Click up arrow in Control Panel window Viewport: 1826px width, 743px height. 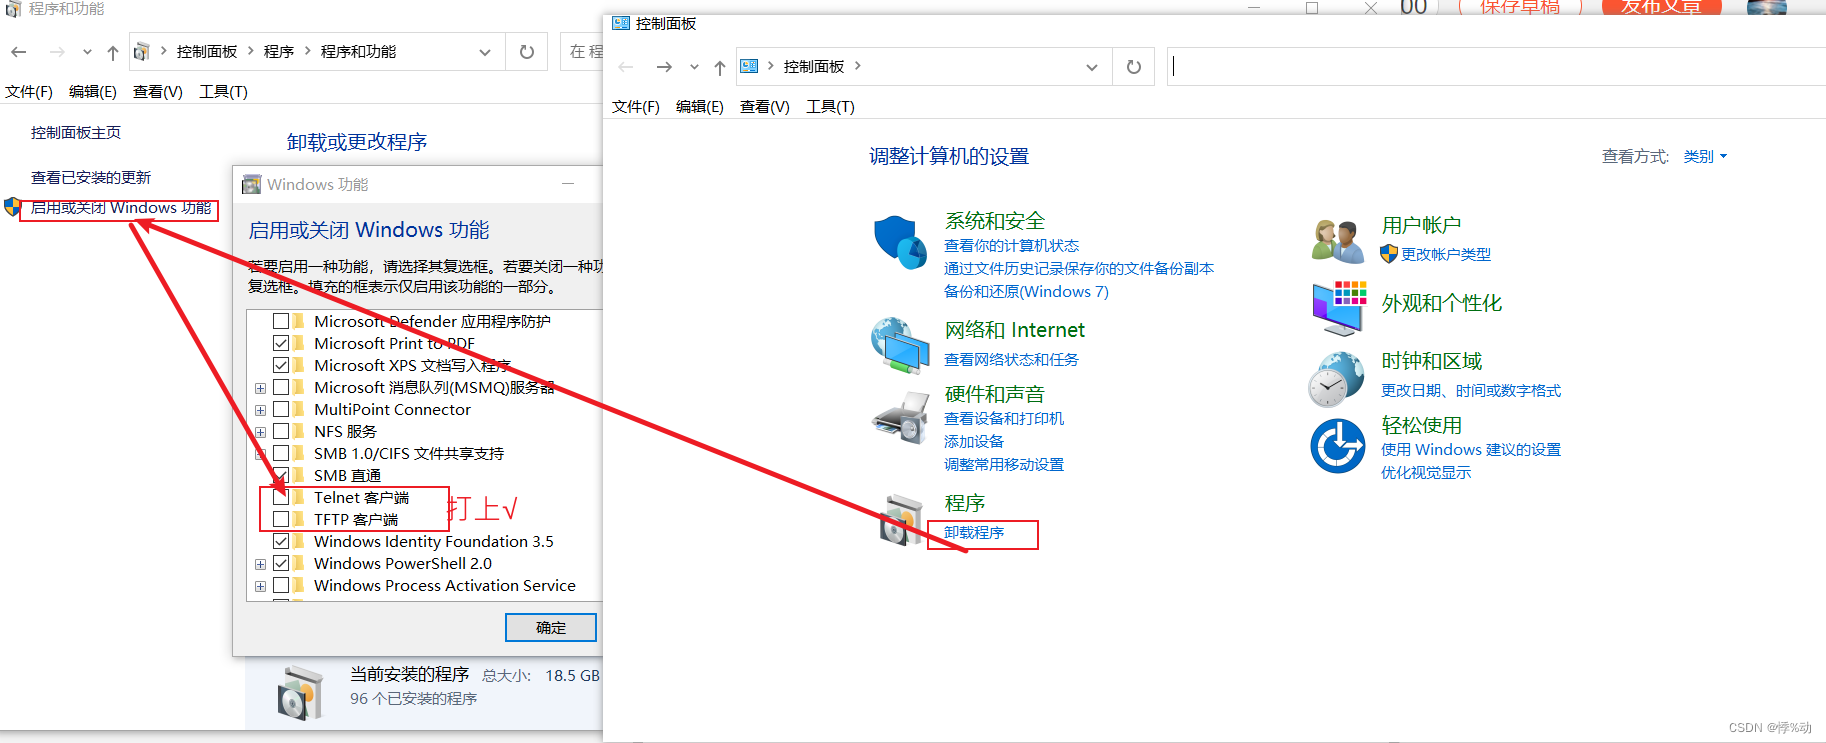pos(720,67)
